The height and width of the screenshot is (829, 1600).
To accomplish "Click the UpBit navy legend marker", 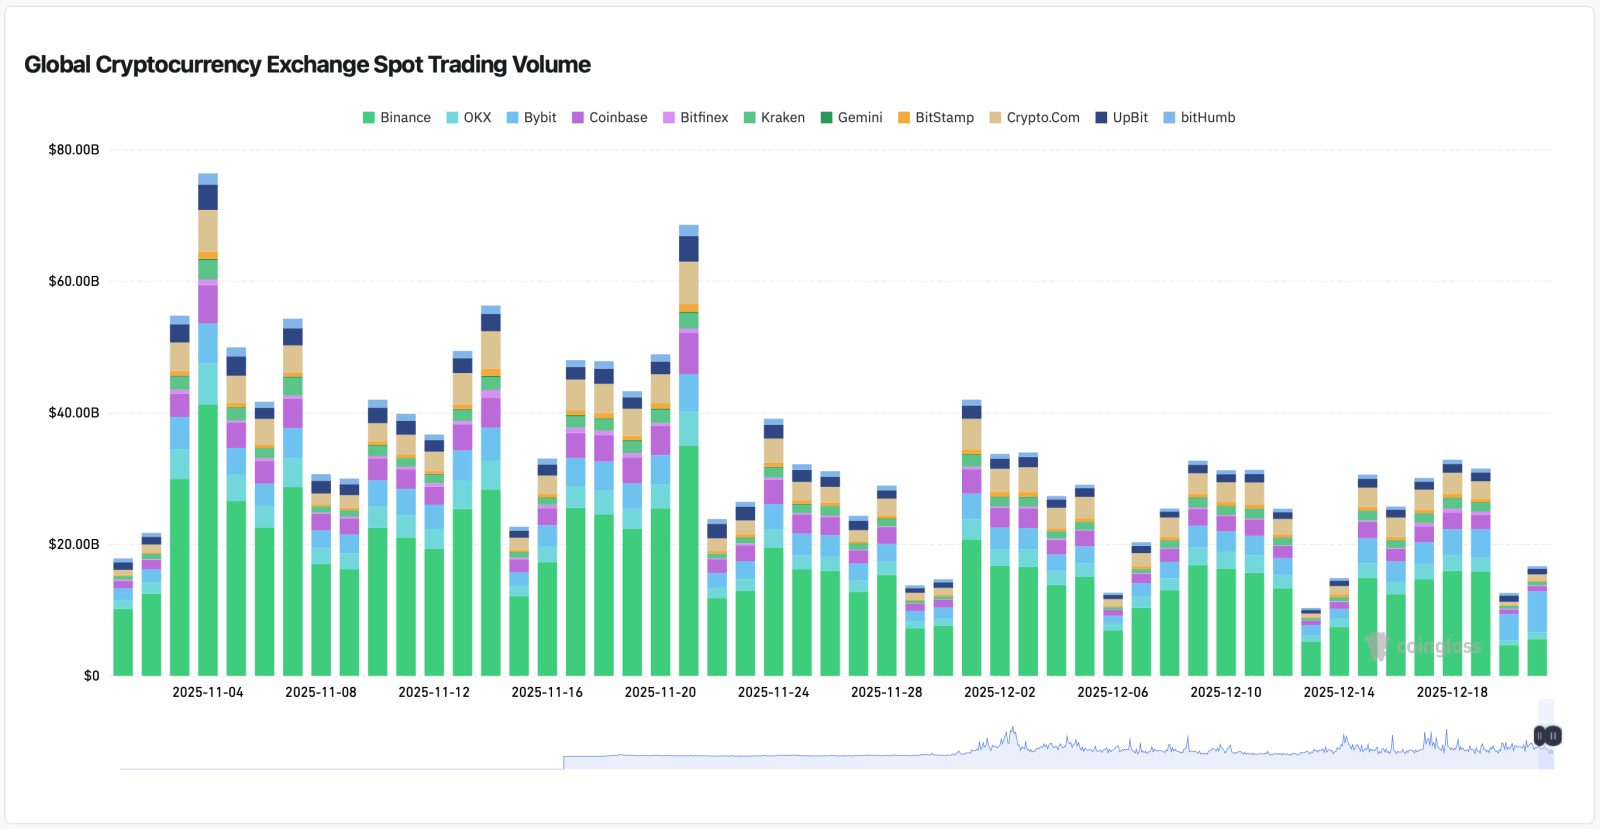I will click(x=1102, y=118).
